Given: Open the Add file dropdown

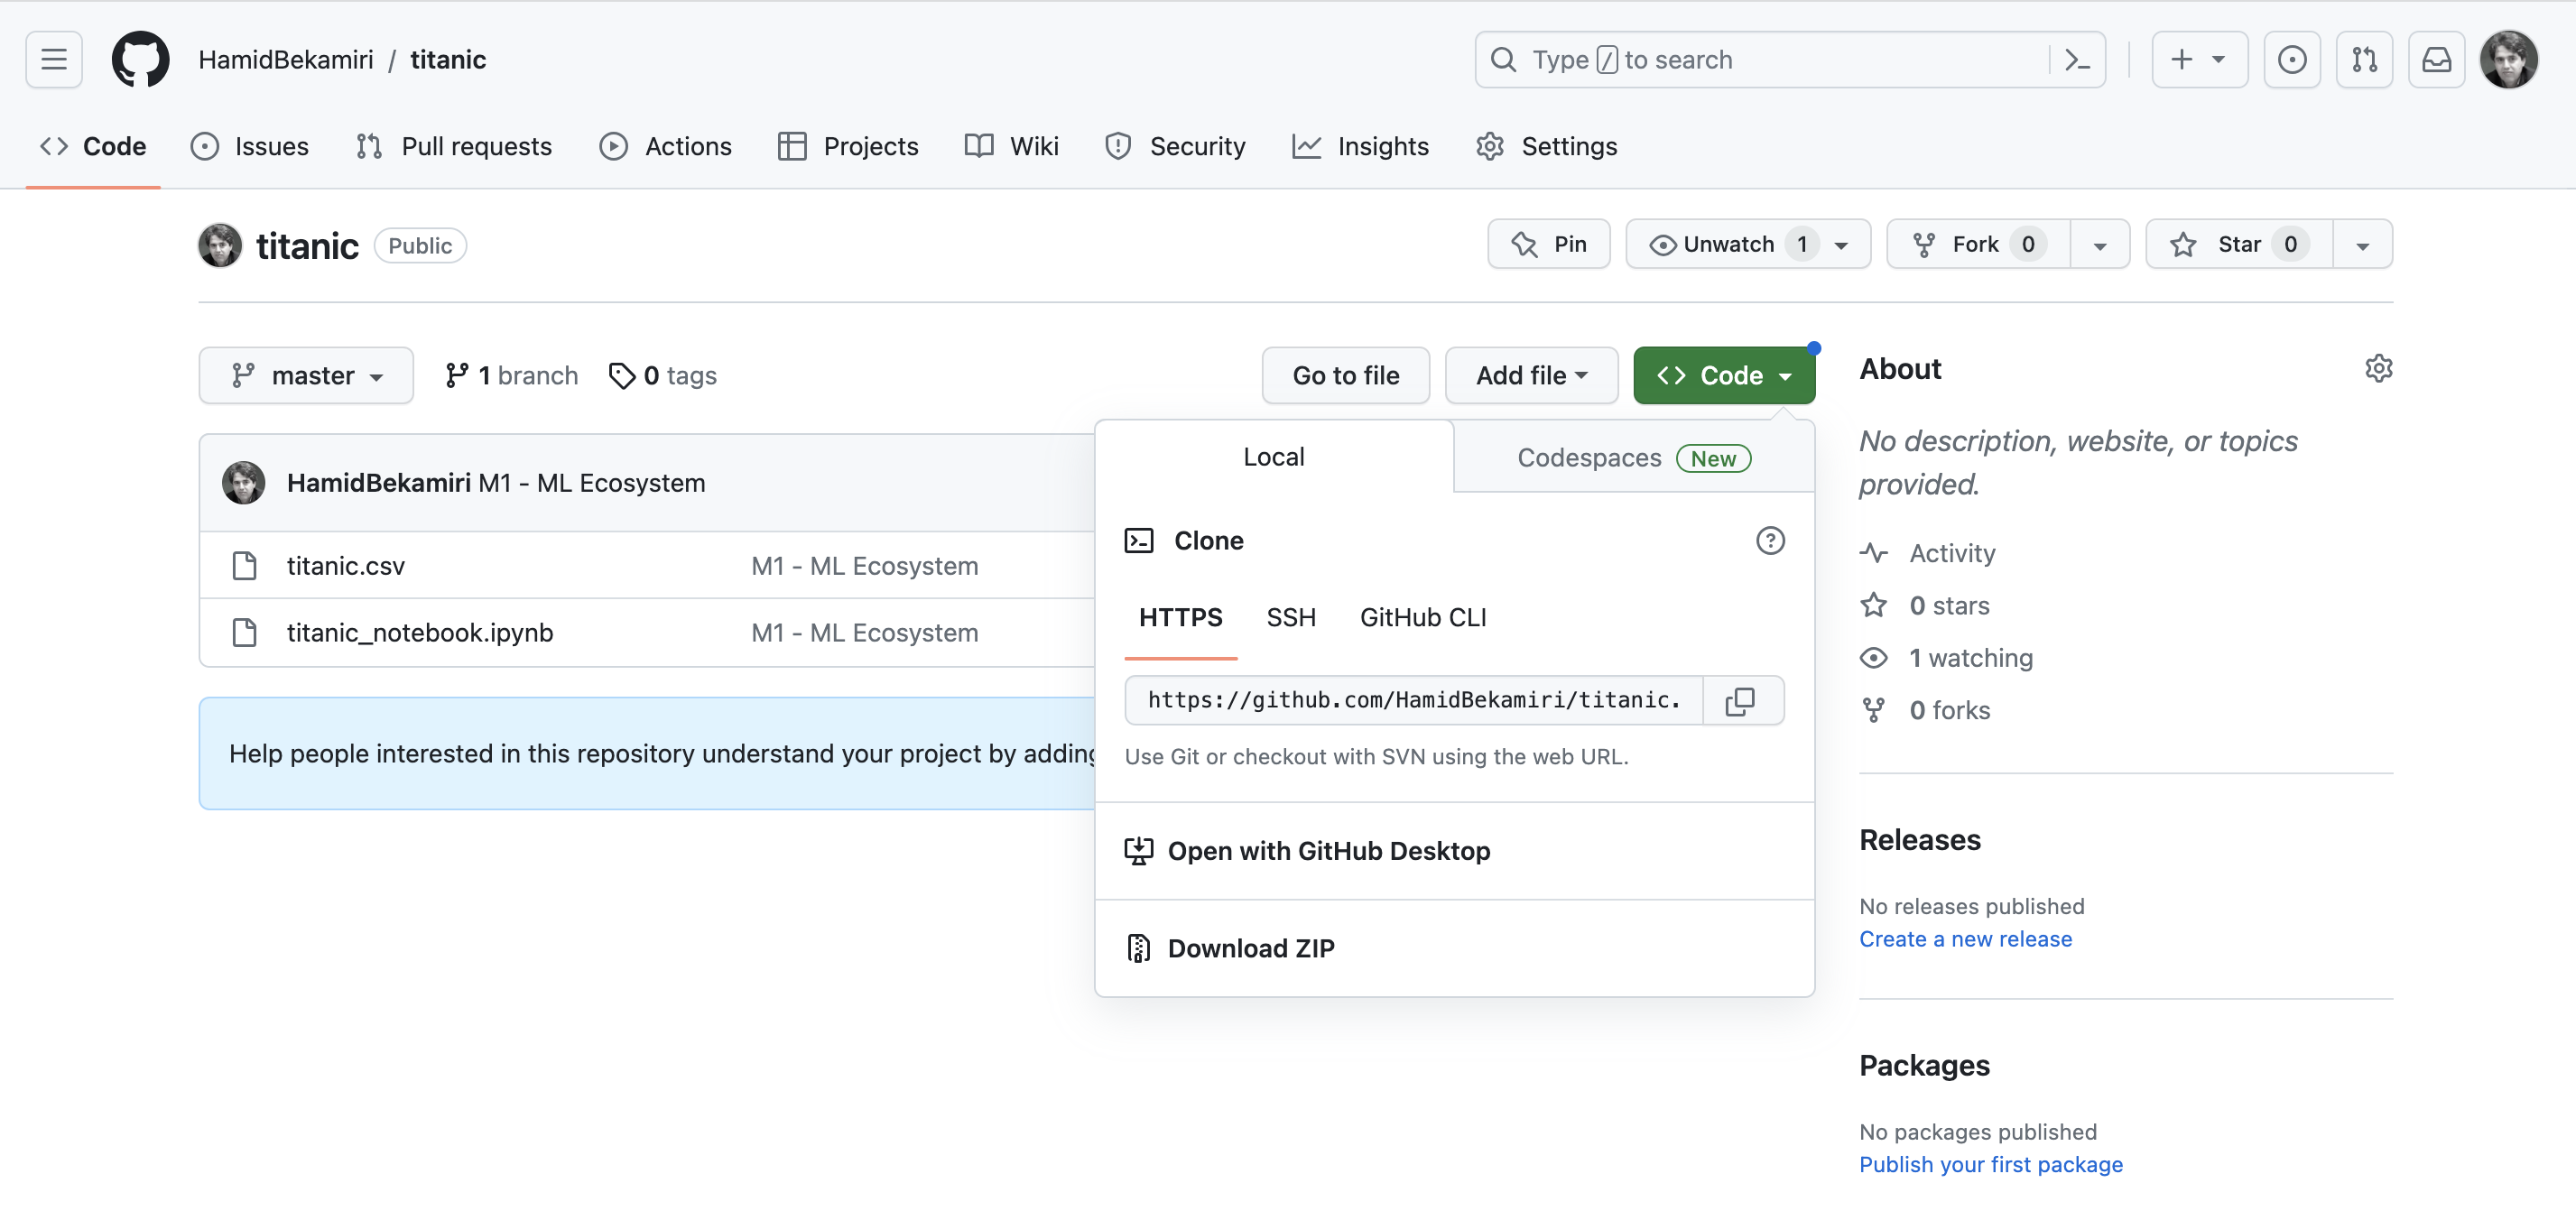Looking at the screenshot, I should (x=1531, y=376).
